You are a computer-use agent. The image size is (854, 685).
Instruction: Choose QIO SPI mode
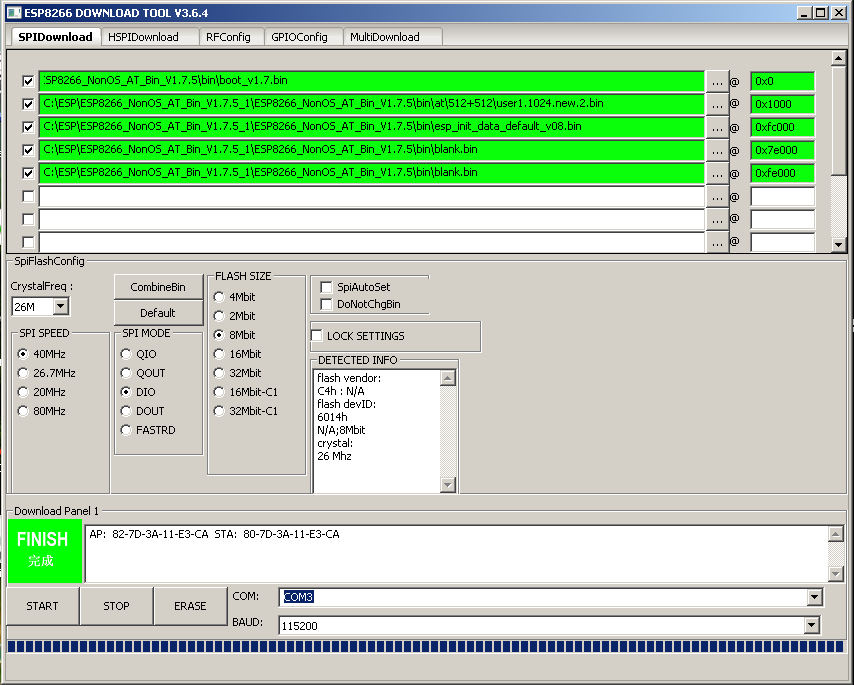126,354
